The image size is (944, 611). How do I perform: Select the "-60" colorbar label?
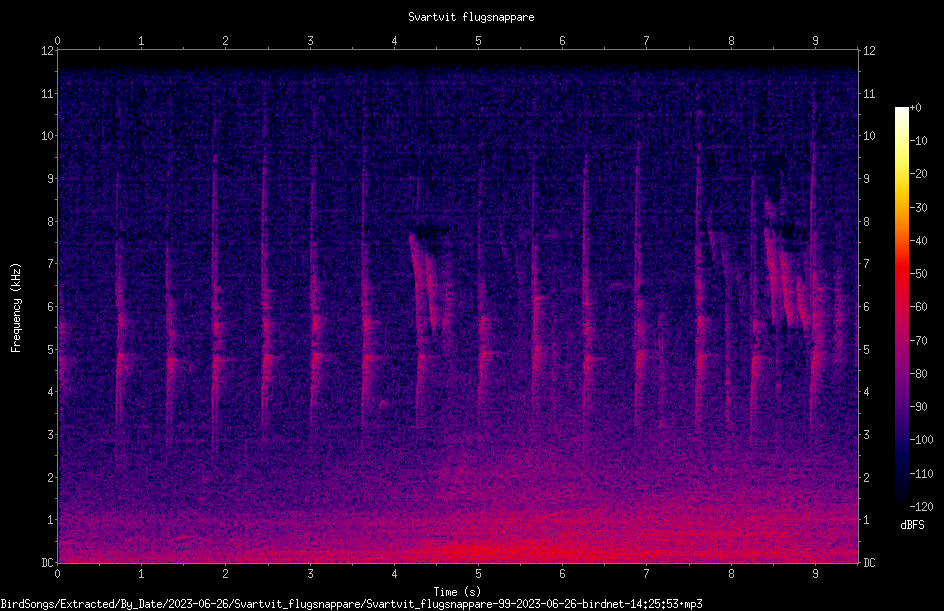point(919,307)
